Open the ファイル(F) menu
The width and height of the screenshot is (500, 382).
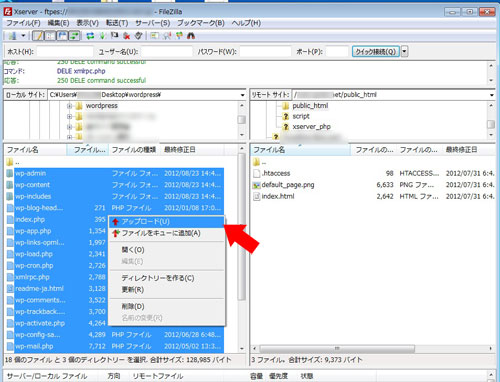click(24, 23)
